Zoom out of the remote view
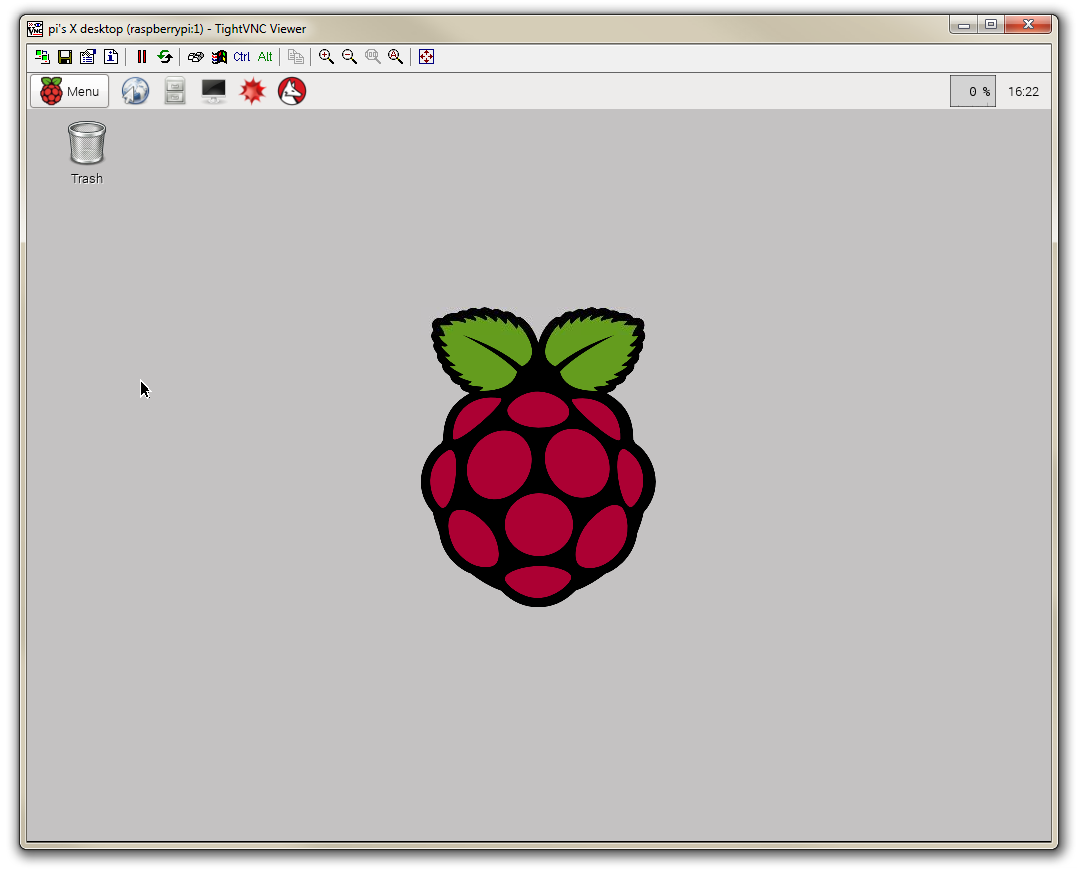The image size is (1081, 870). point(349,57)
